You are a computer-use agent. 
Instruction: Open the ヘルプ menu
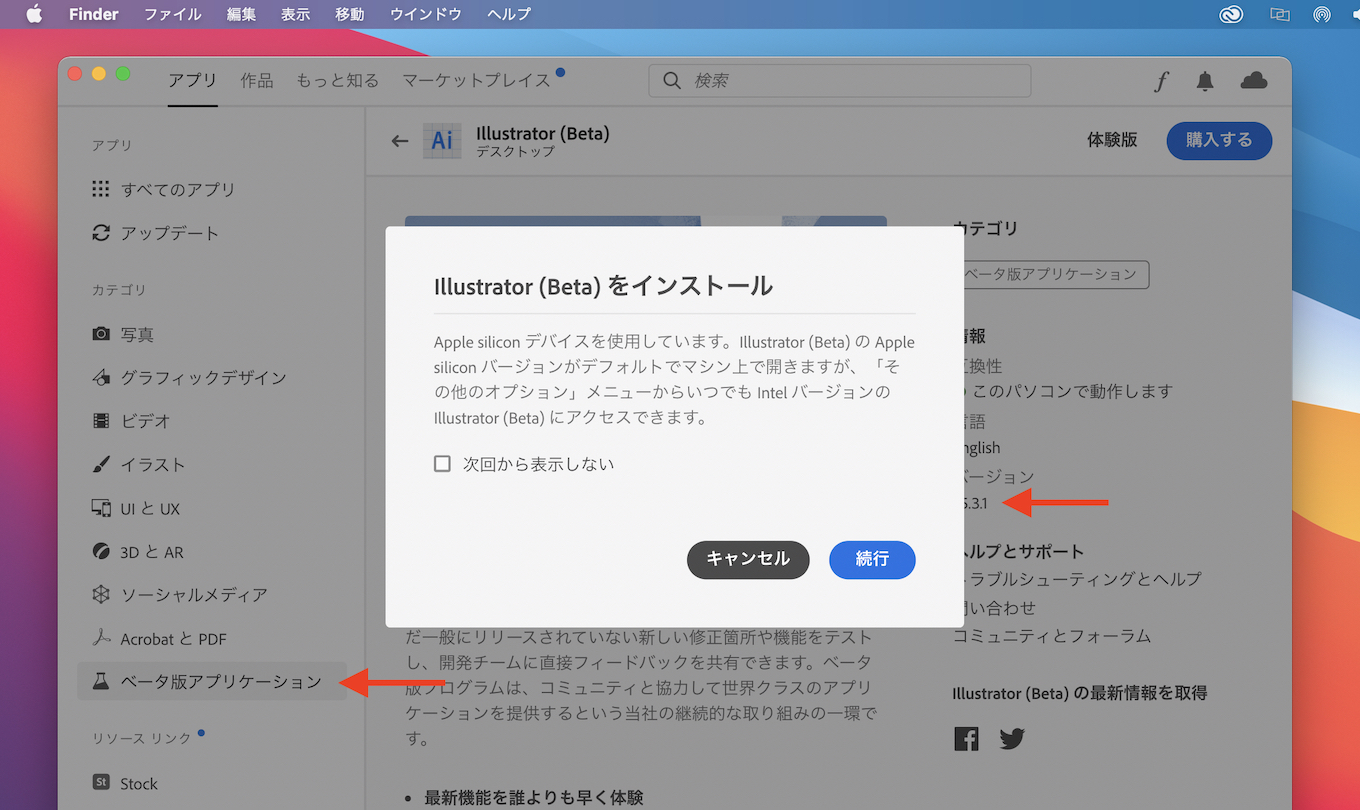point(509,14)
